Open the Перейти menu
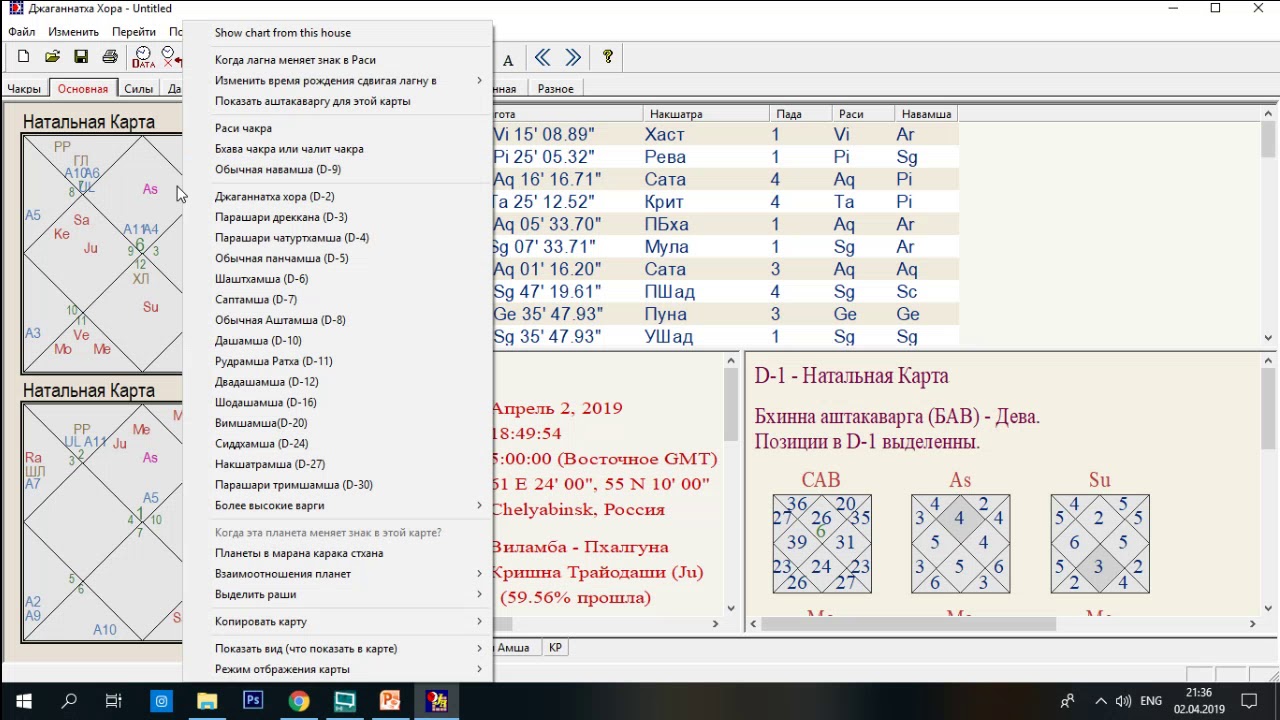Screen dimensions: 1280x720 point(134,32)
